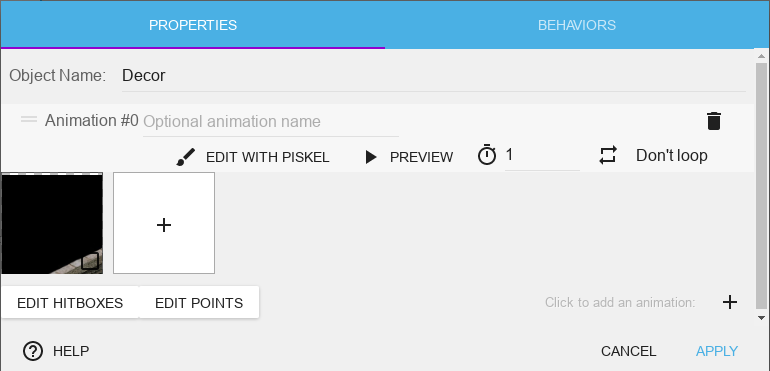Select the Properties tab
Viewport: 770px width, 371px height.
coord(193,25)
